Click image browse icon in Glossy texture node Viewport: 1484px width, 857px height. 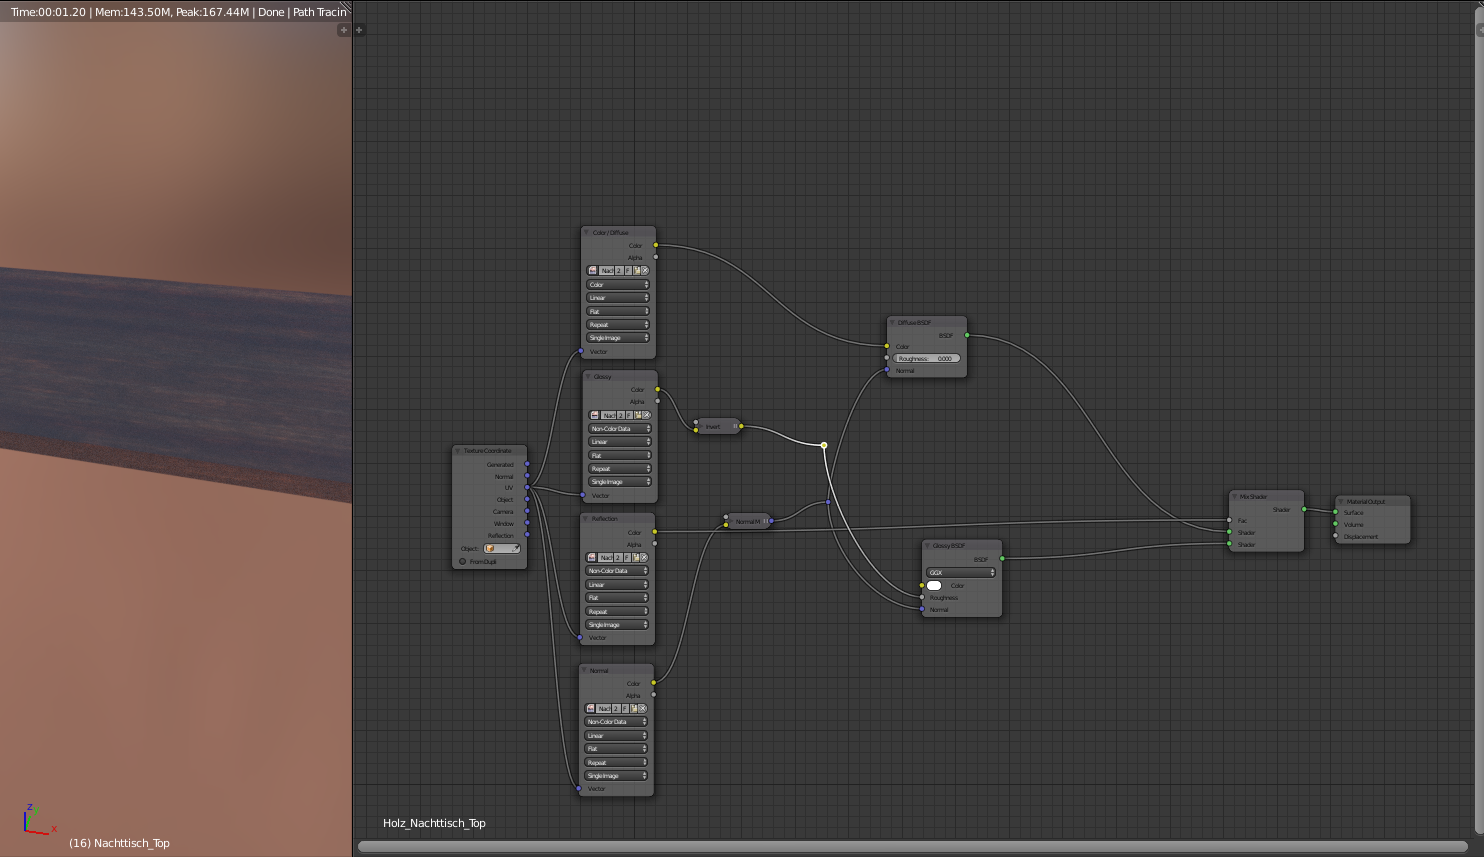[x=594, y=415]
